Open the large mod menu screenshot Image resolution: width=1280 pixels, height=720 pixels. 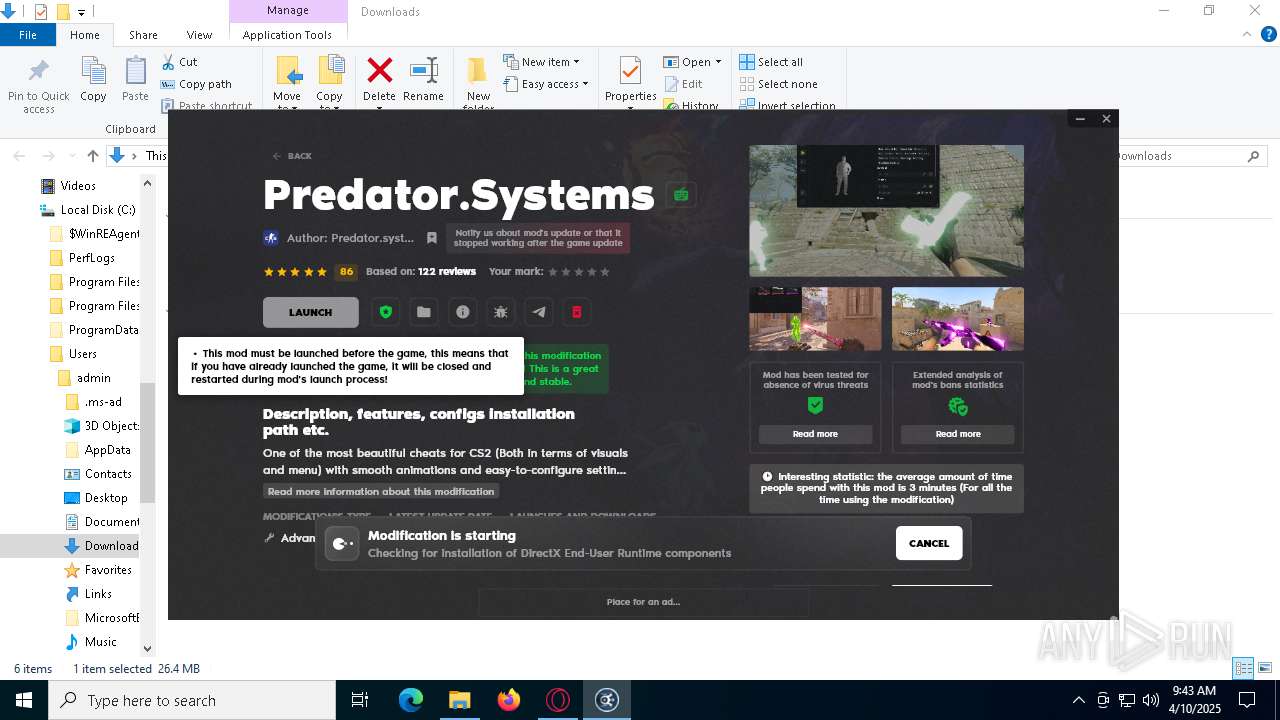pos(886,211)
